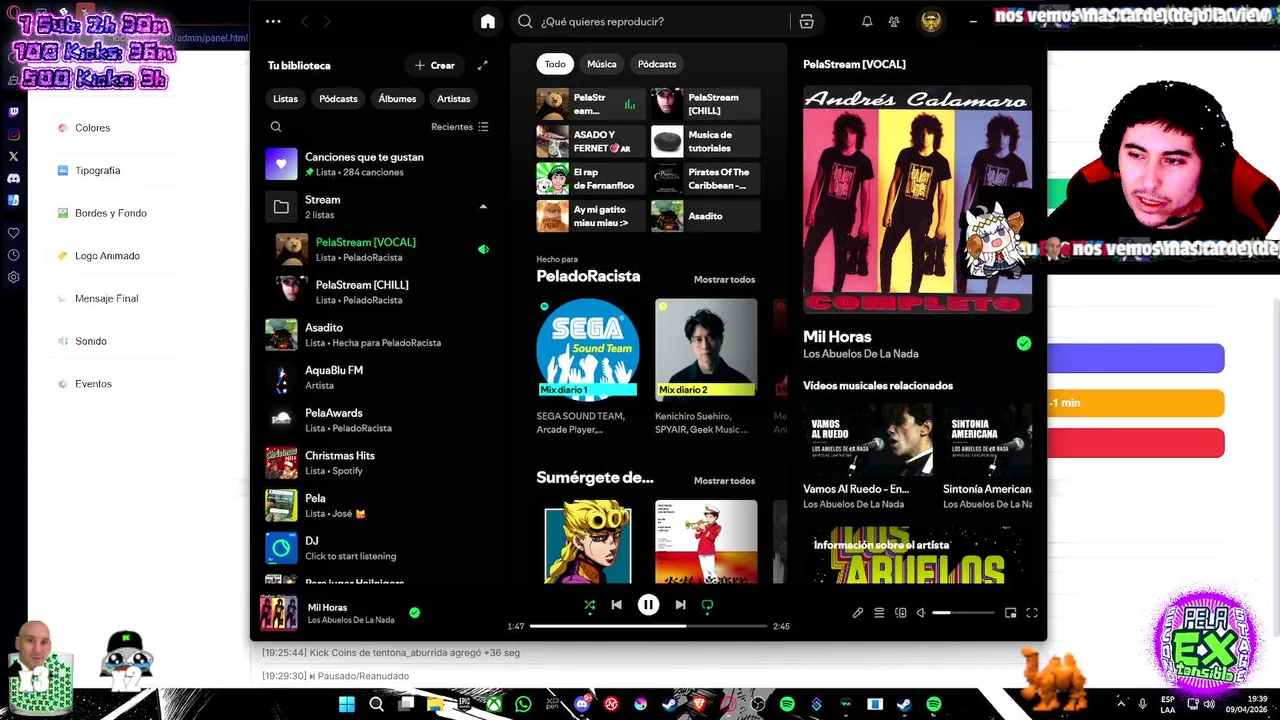Click Mostrar todos beside PeladoRacista
The height and width of the screenshot is (720, 1280).
(x=724, y=280)
